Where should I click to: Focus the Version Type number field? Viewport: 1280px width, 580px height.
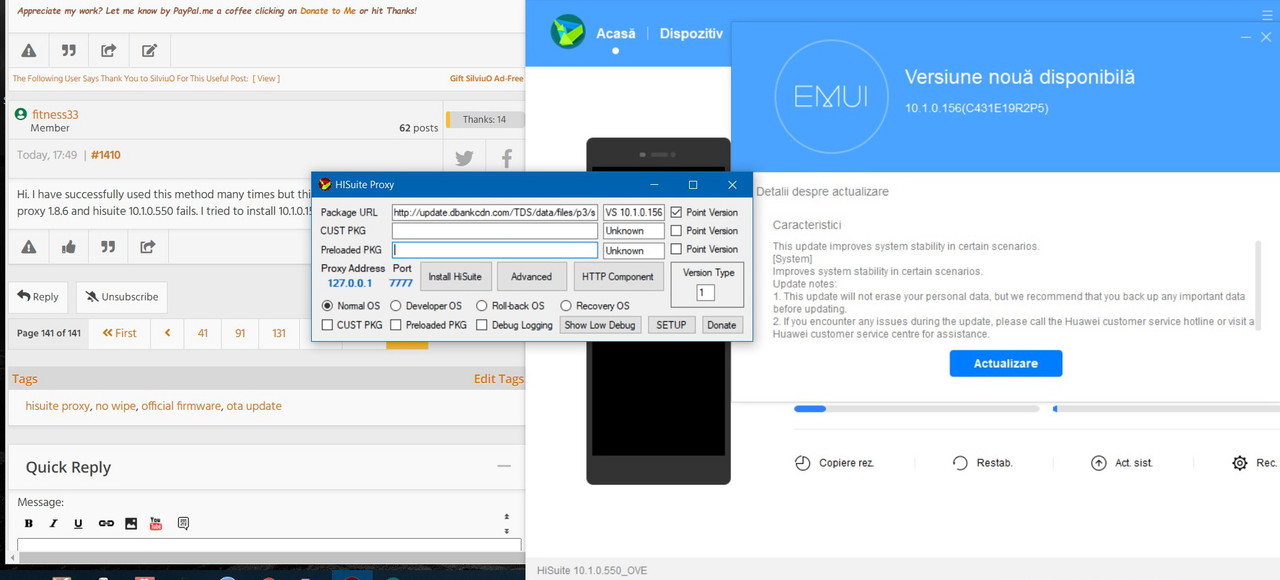click(x=706, y=292)
